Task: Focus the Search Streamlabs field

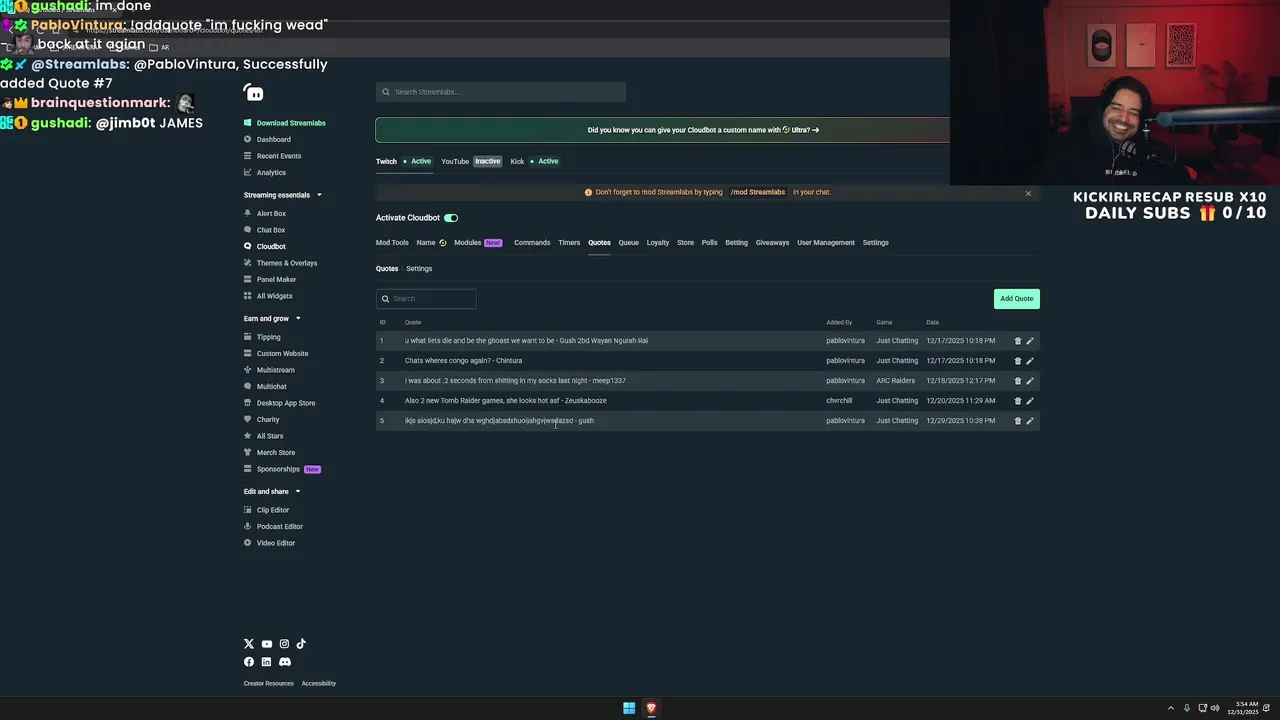Action: point(501,92)
